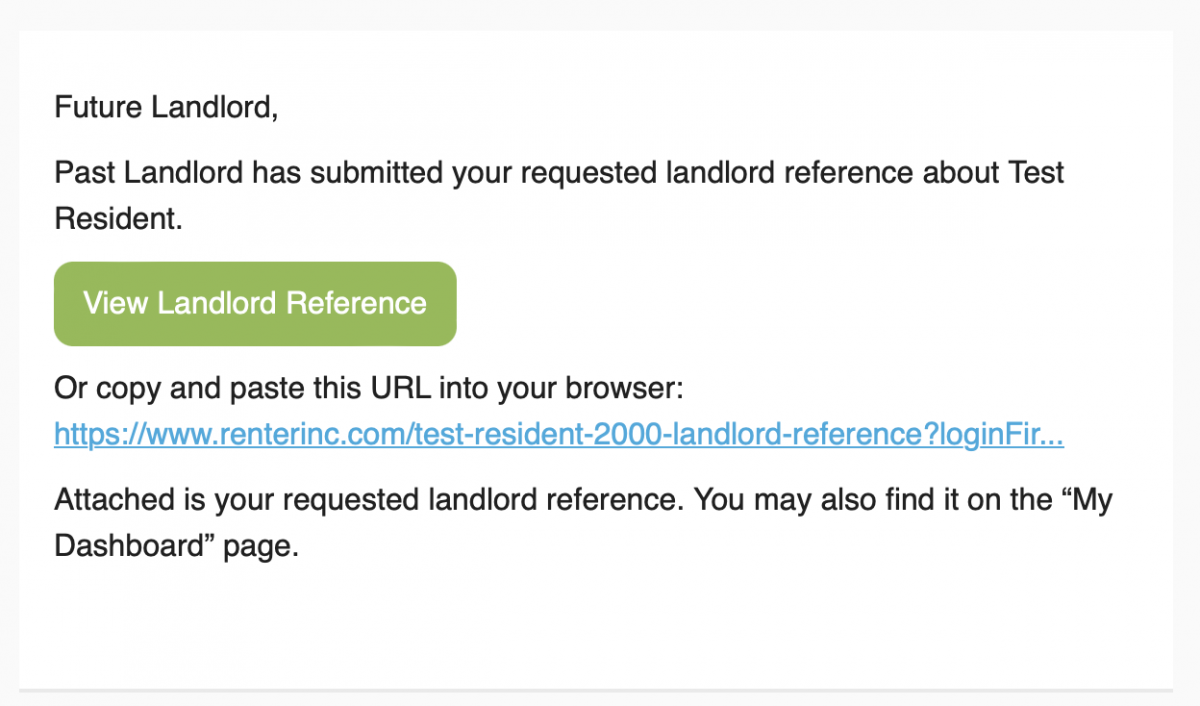Click the gray divider line at the bottom
The width and height of the screenshot is (1200, 706).
(x=596, y=690)
